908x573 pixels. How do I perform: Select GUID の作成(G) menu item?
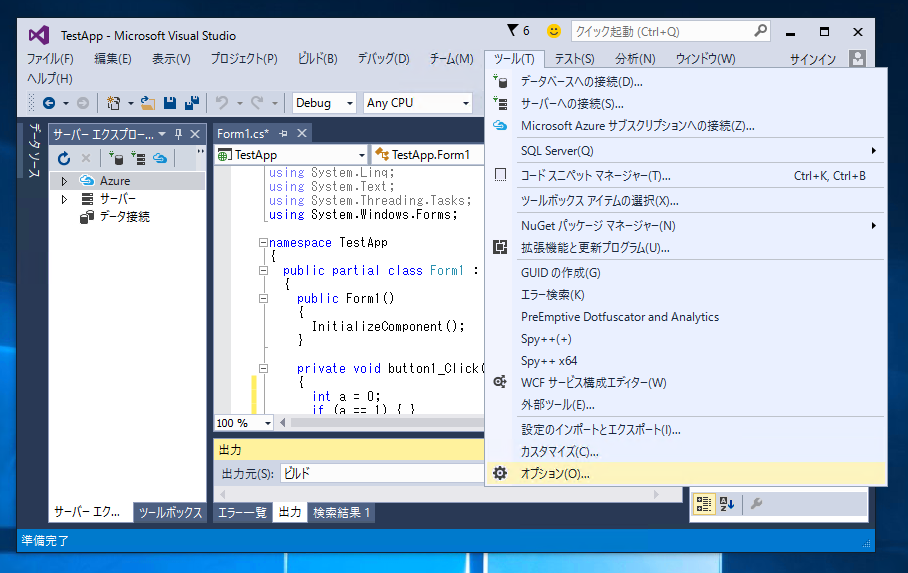click(686, 272)
